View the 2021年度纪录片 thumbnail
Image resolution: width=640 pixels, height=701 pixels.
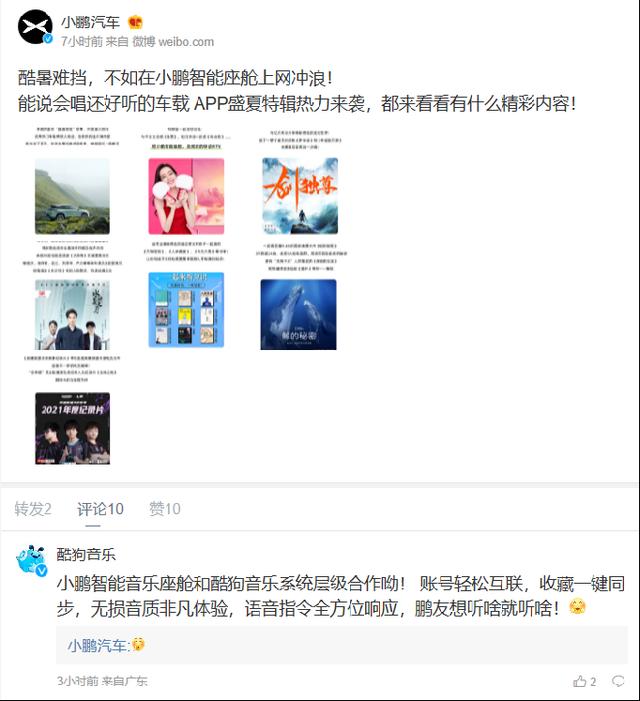point(72,428)
